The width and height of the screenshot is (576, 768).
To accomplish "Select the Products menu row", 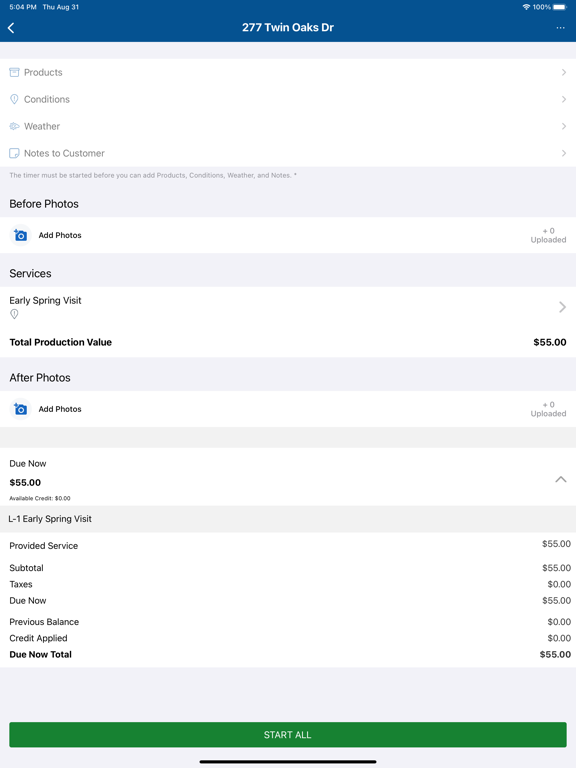I will pyautogui.click(x=288, y=72).
